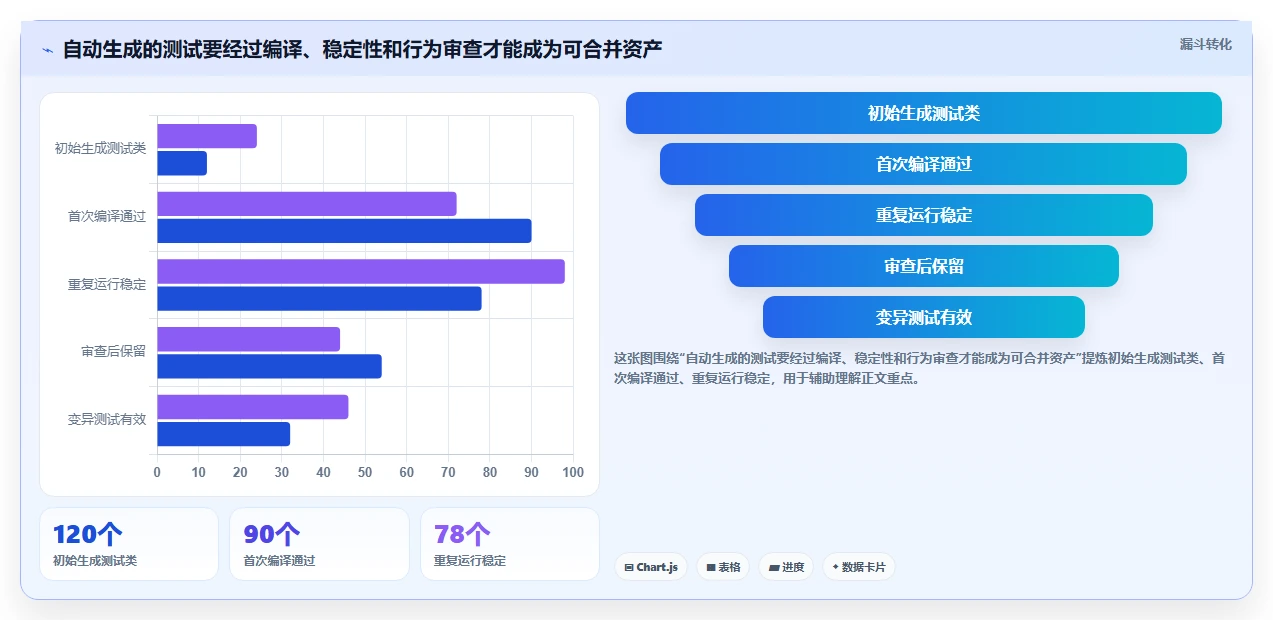
Task: Click the 进度 tag
Action: (x=786, y=567)
